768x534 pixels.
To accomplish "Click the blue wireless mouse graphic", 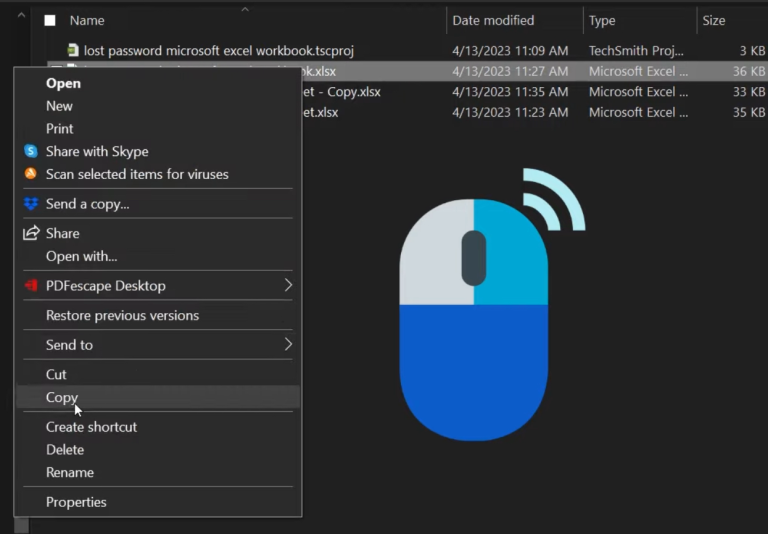I will [474, 318].
